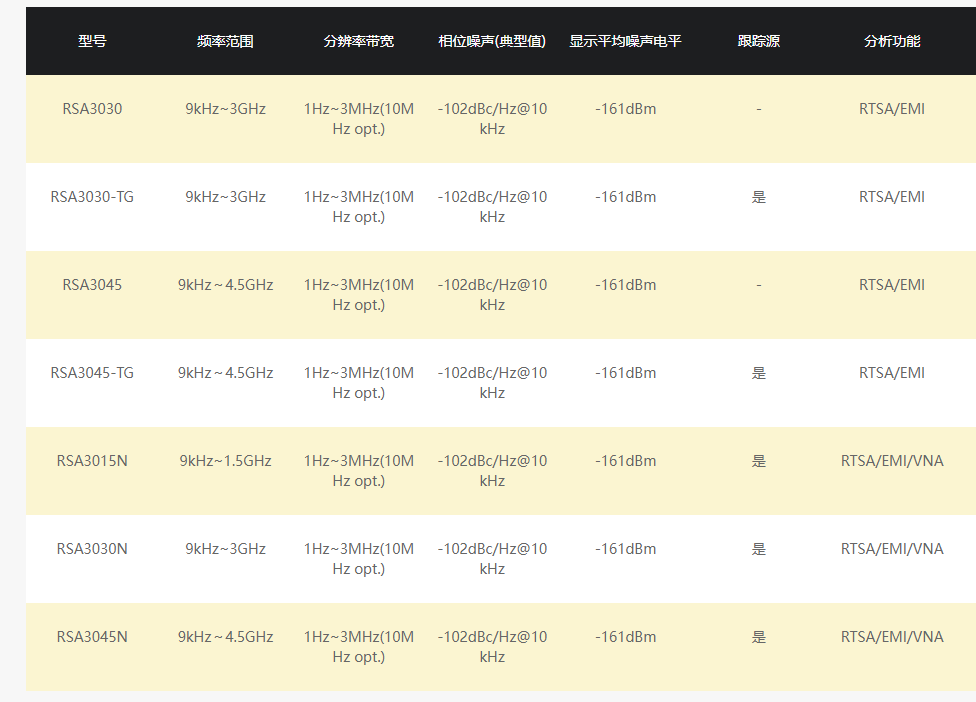Click the 是 tracking source cell for RSA3030N

tap(759, 549)
